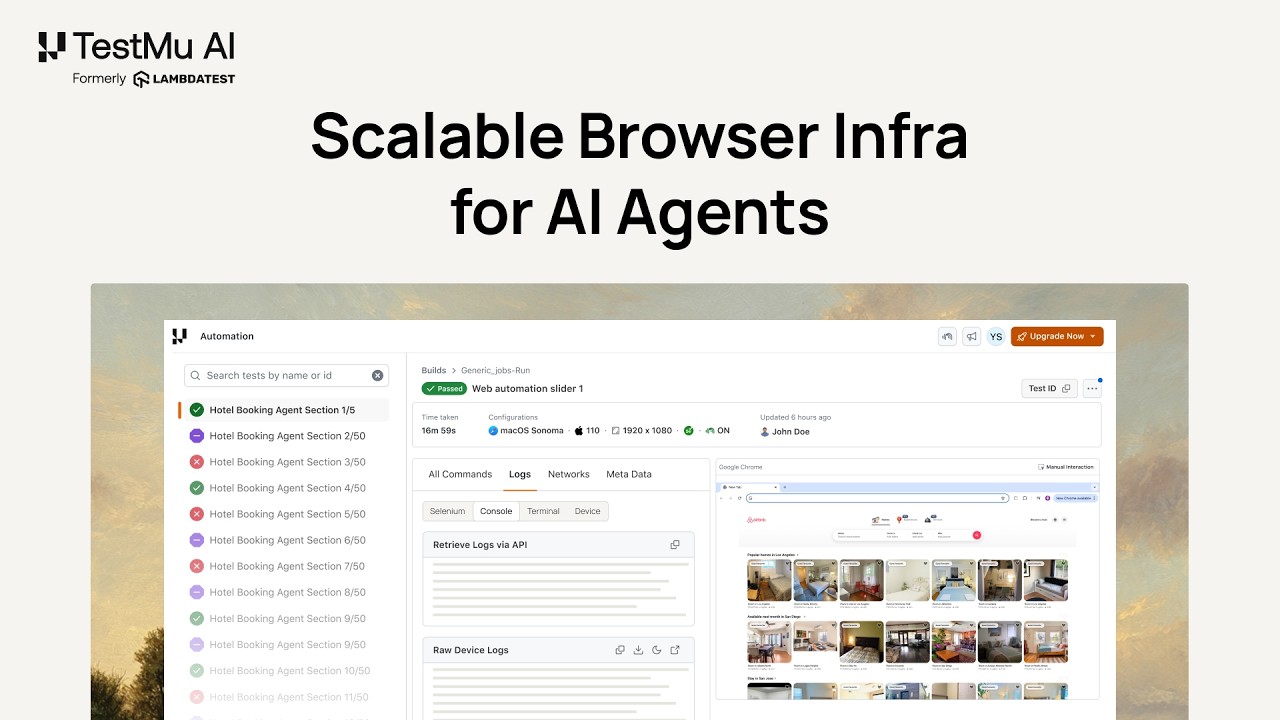Download the Raw Device Logs
This screenshot has width=1280, height=720.
[638, 650]
